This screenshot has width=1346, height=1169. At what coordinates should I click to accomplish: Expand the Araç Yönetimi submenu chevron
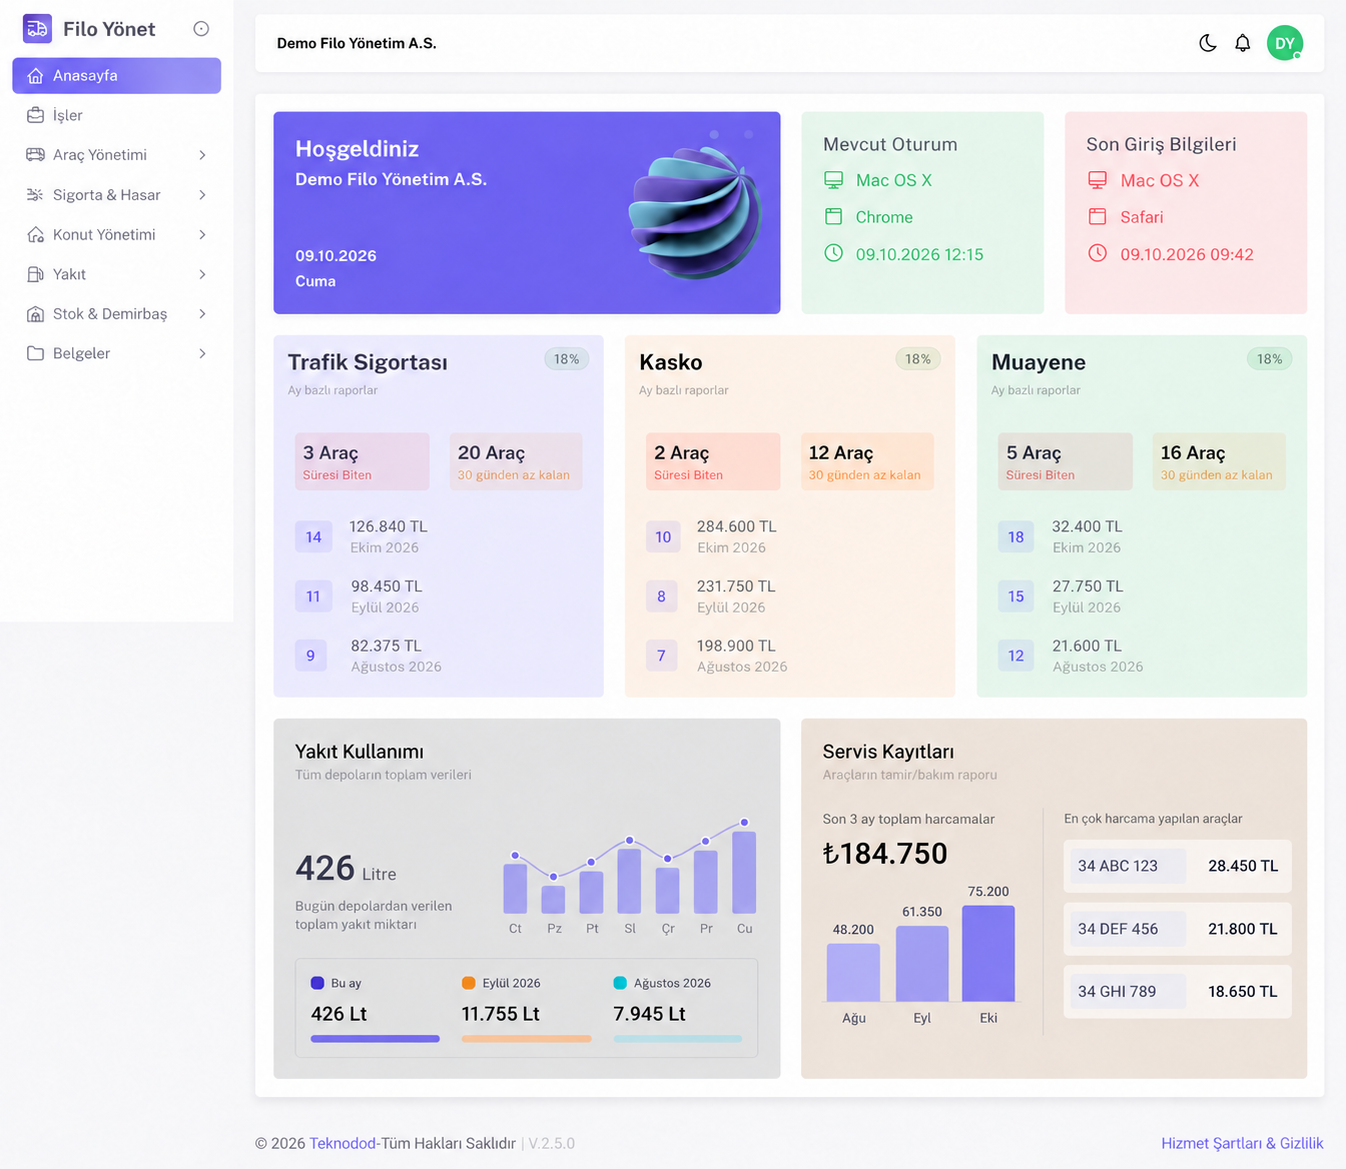coord(202,155)
